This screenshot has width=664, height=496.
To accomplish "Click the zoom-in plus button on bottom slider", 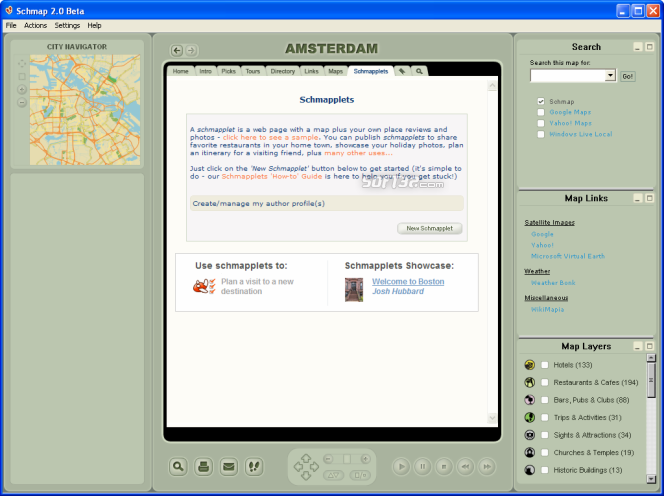I will tap(365, 459).
